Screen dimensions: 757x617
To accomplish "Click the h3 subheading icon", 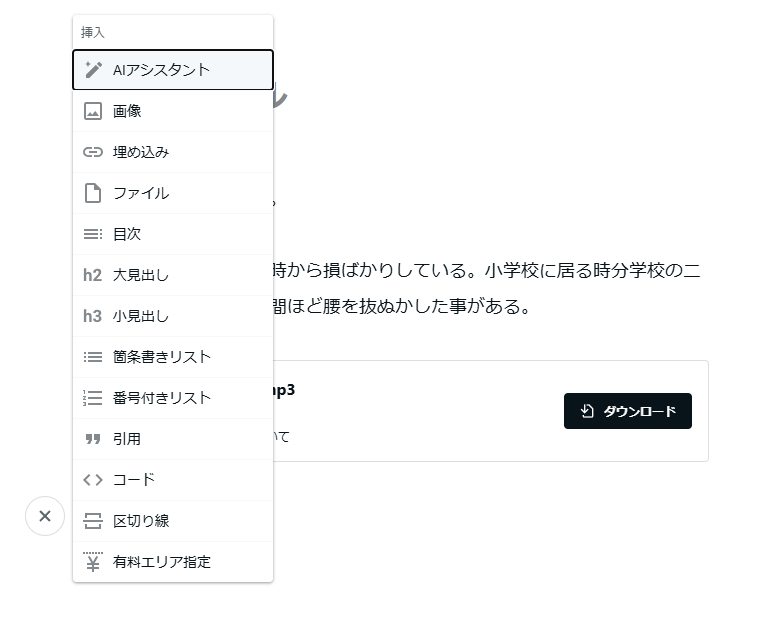I will 93,316.
